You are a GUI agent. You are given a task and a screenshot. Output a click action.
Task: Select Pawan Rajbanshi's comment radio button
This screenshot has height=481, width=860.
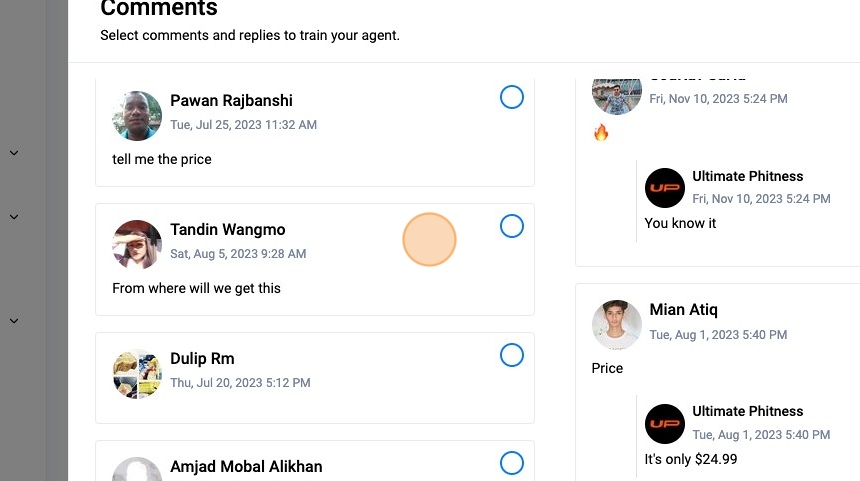pyautogui.click(x=511, y=97)
